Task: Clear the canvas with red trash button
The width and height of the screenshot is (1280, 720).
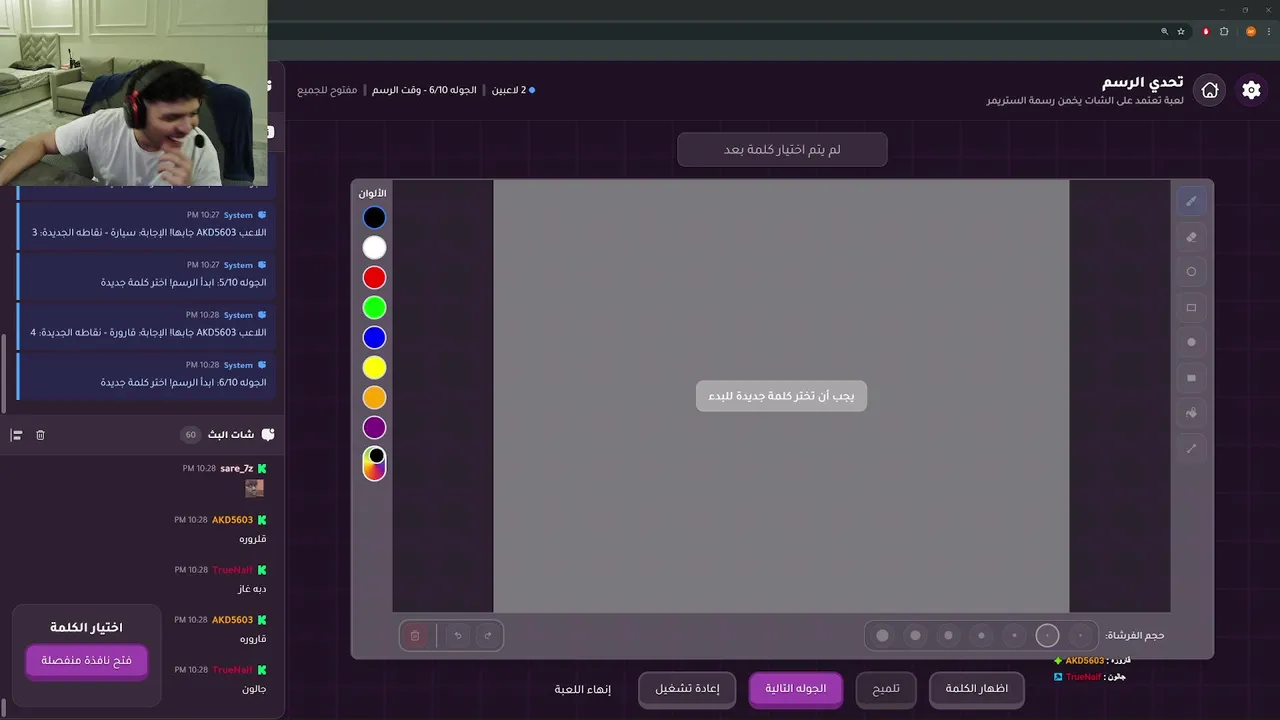Action: (415, 635)
